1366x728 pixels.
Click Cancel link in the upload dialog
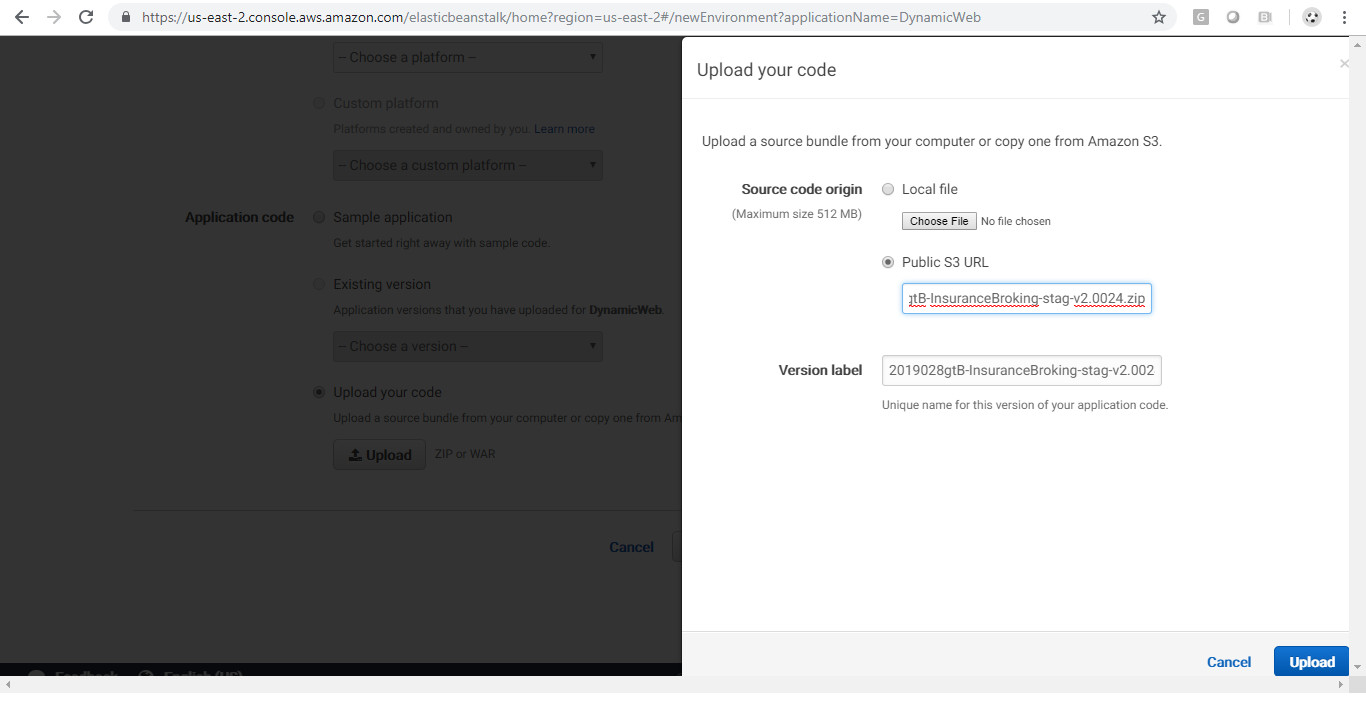click(1228, 662)
